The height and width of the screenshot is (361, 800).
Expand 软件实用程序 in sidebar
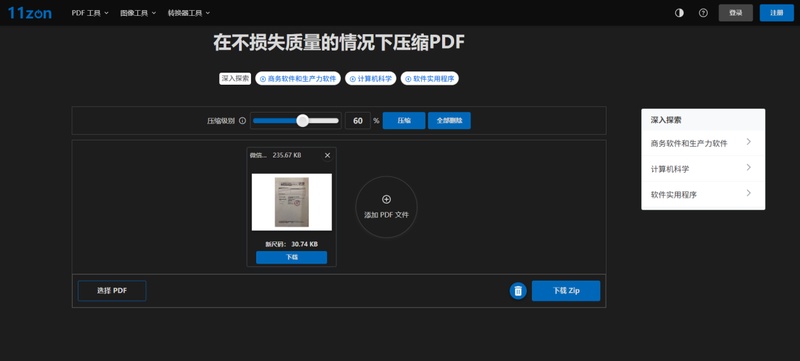(703, 194)
